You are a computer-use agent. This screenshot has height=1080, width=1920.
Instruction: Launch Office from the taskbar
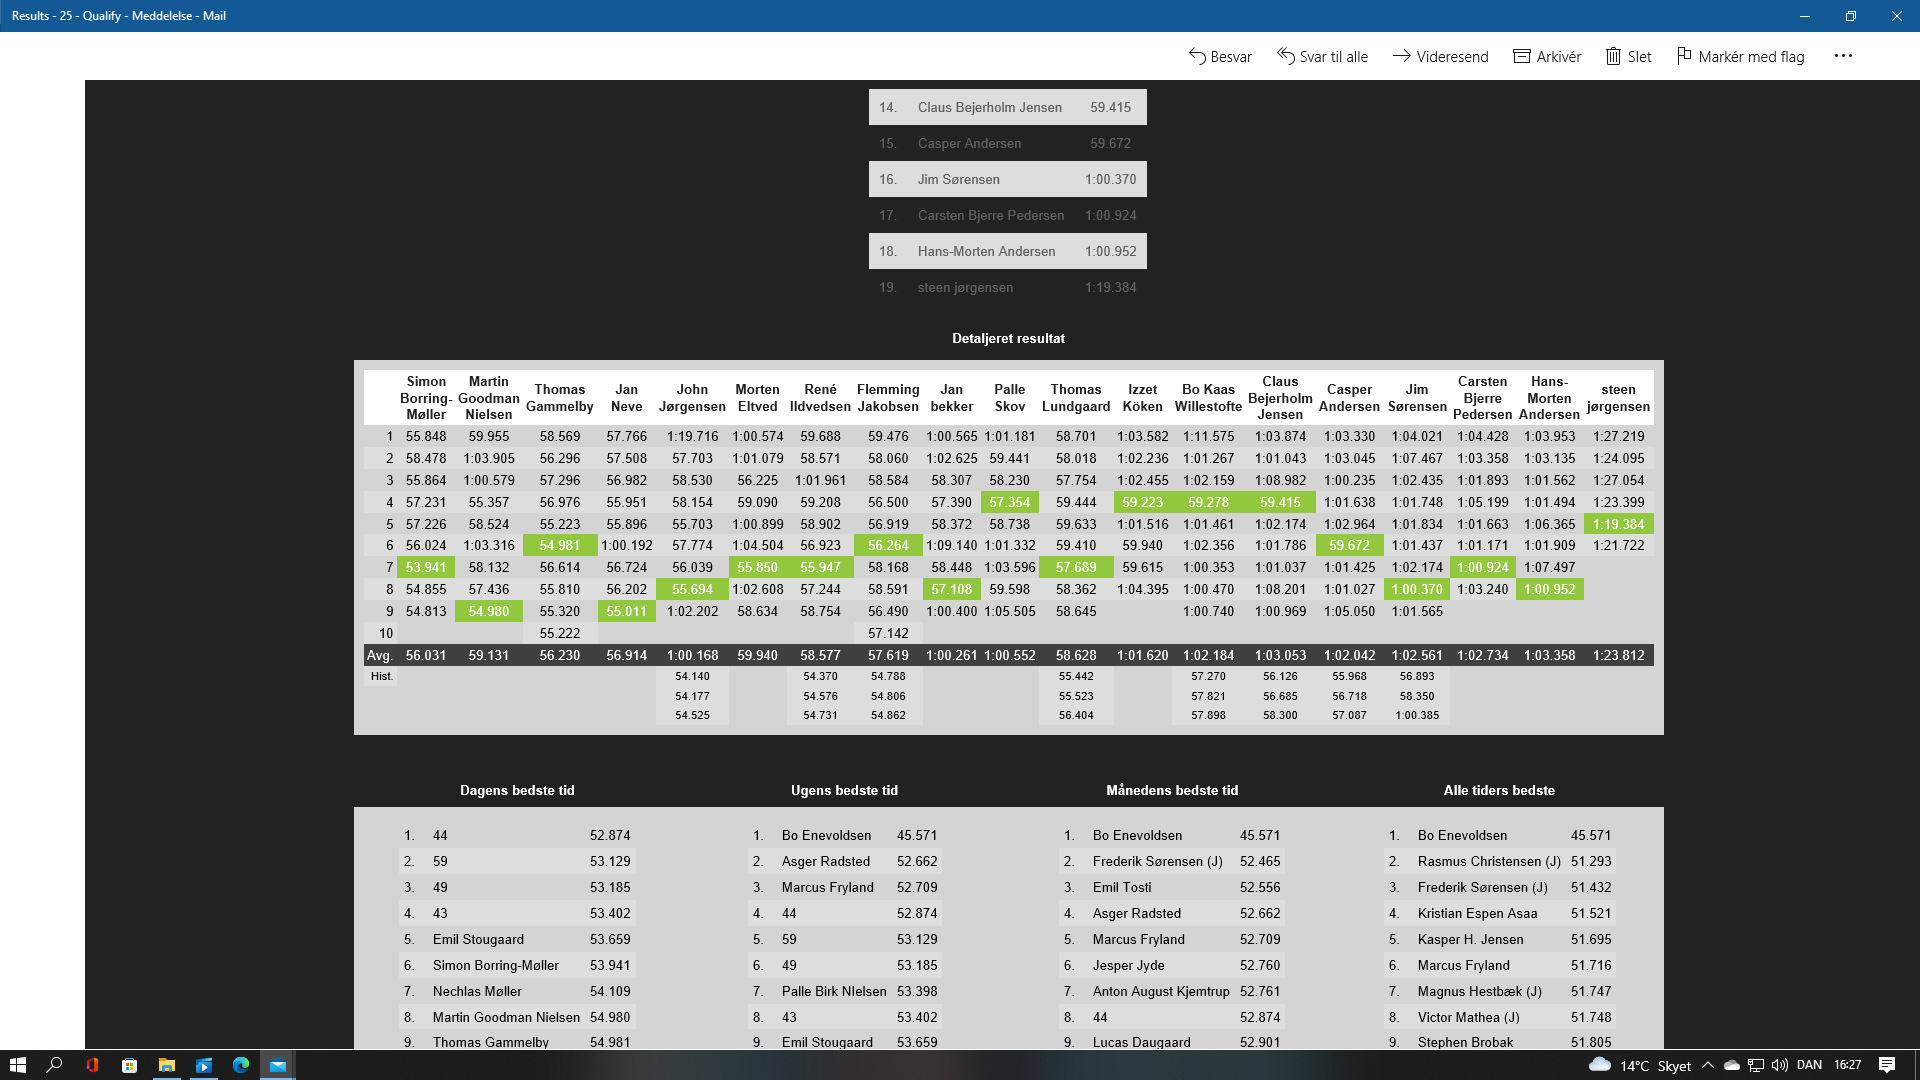(x=92, y=1065)
